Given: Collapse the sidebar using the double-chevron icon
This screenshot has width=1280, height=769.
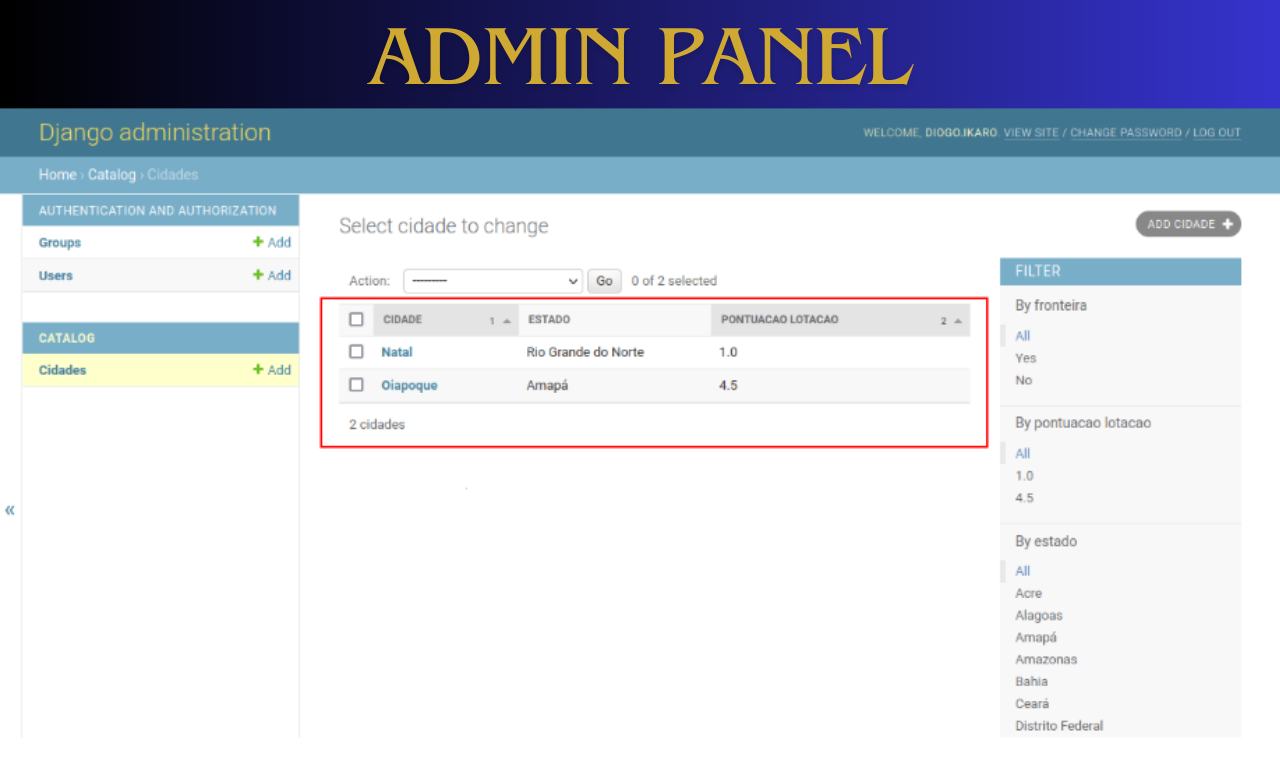Looking at the screenshot, I should pyautogui.click(x=9, y=510).
